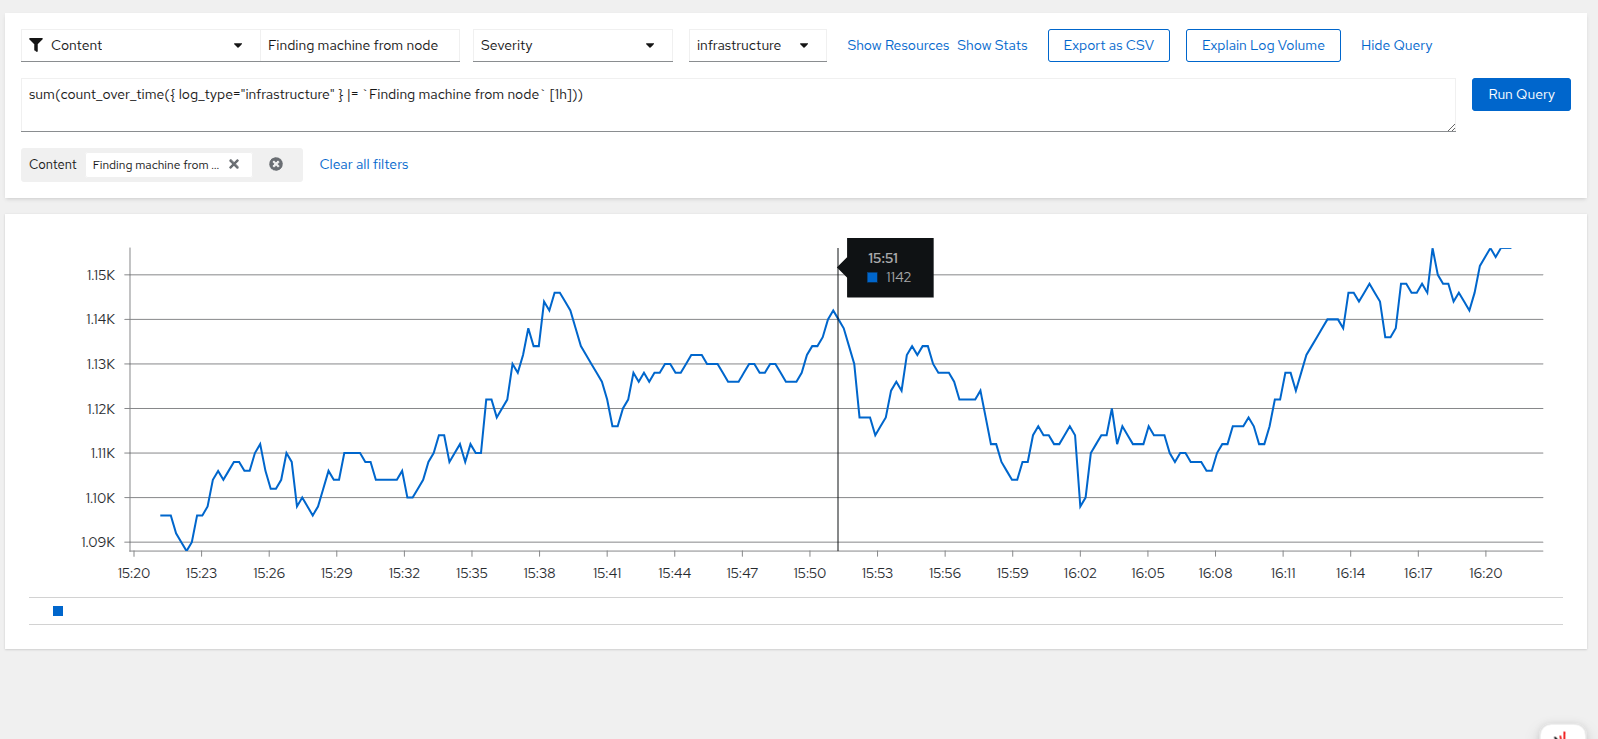Click the 15:38 label on the time axis
The width and height of the screenshot is (1598, 739).
tap(540, 573)
